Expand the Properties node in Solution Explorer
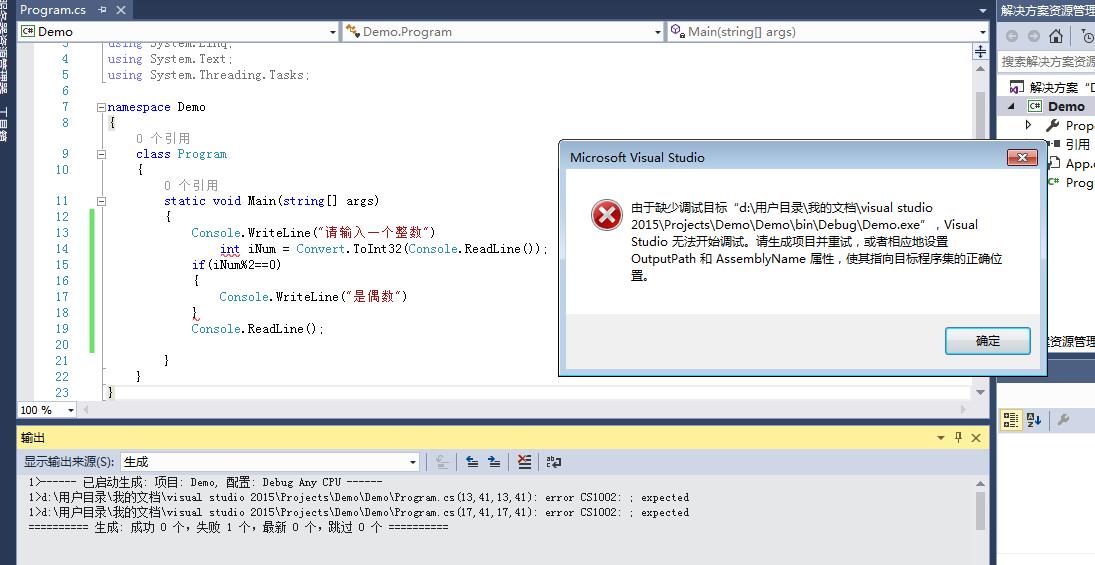 [1029, 125]
